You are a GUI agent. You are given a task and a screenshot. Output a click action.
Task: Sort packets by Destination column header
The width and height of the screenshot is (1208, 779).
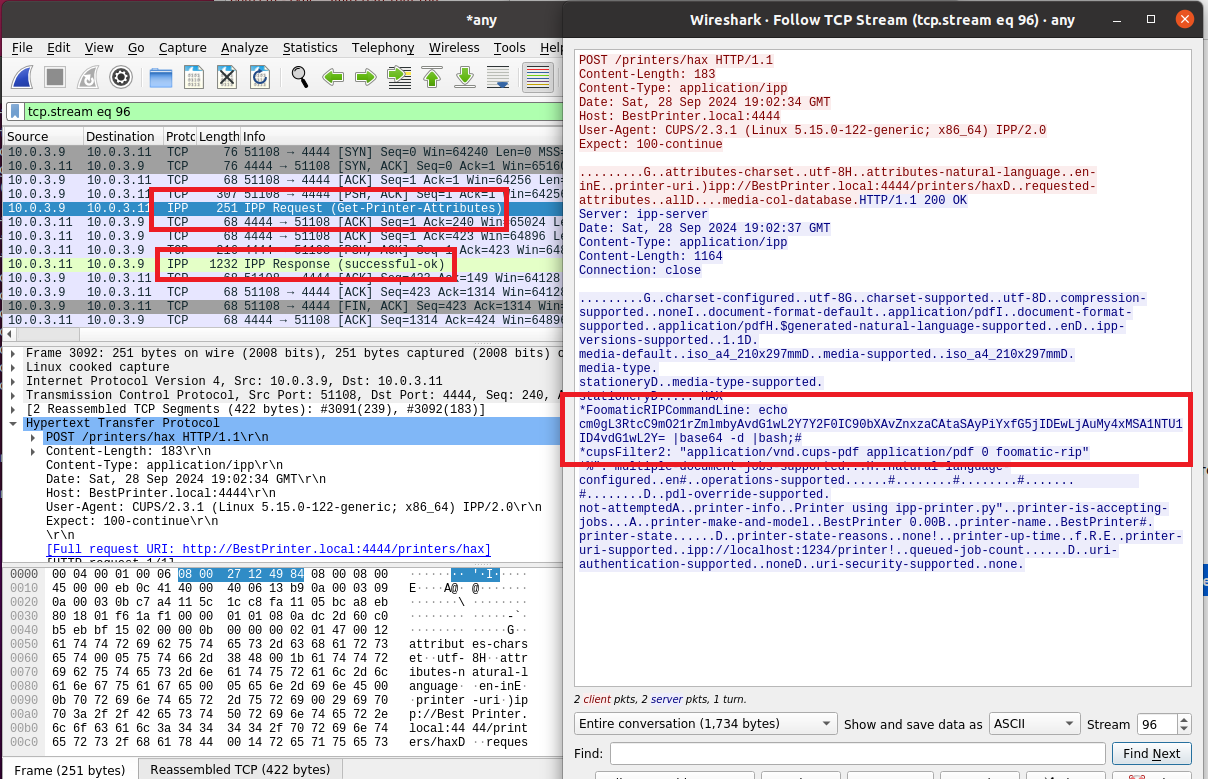(122, 136)
